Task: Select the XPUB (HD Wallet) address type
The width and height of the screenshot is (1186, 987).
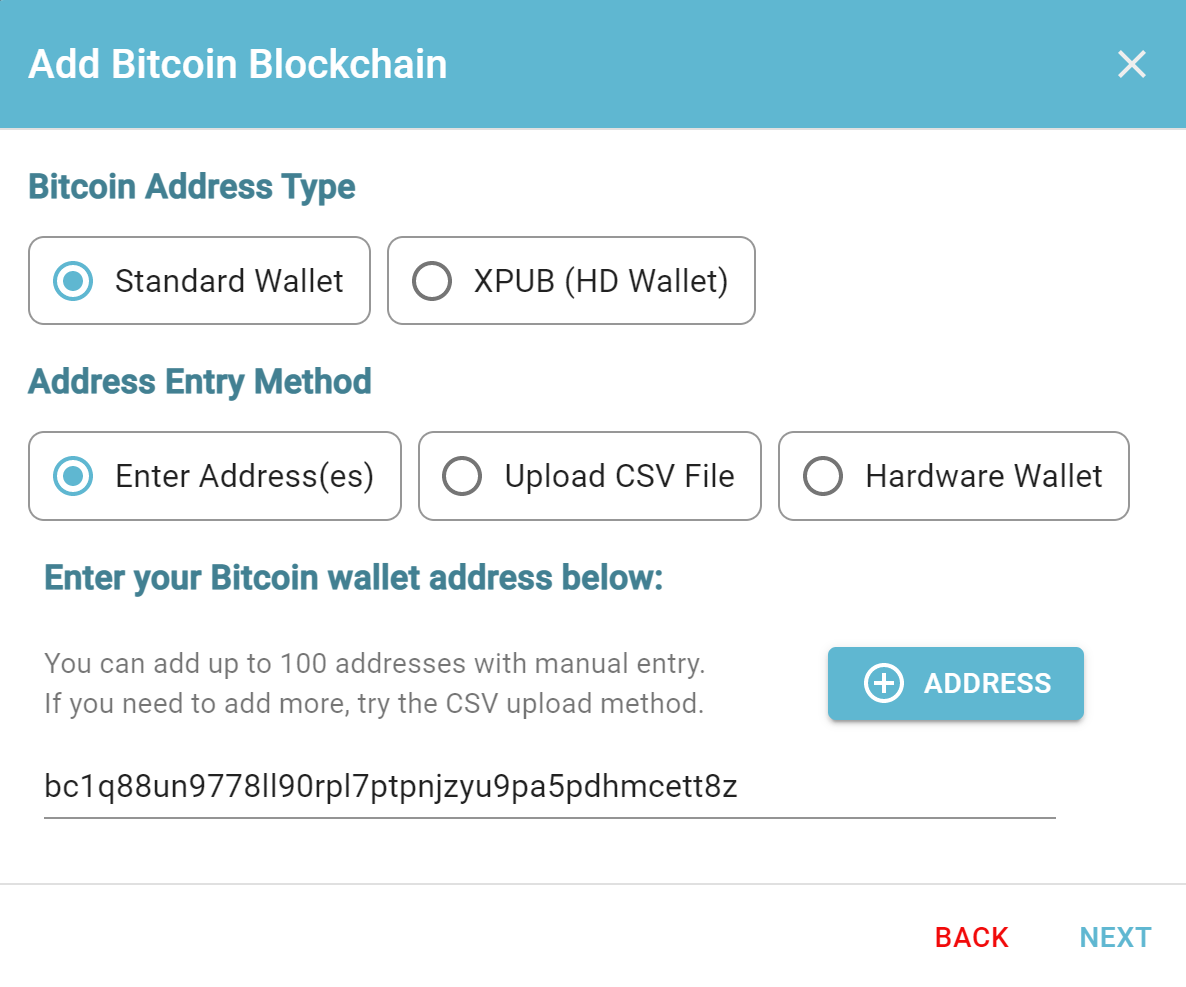Action: coord(571,281)
